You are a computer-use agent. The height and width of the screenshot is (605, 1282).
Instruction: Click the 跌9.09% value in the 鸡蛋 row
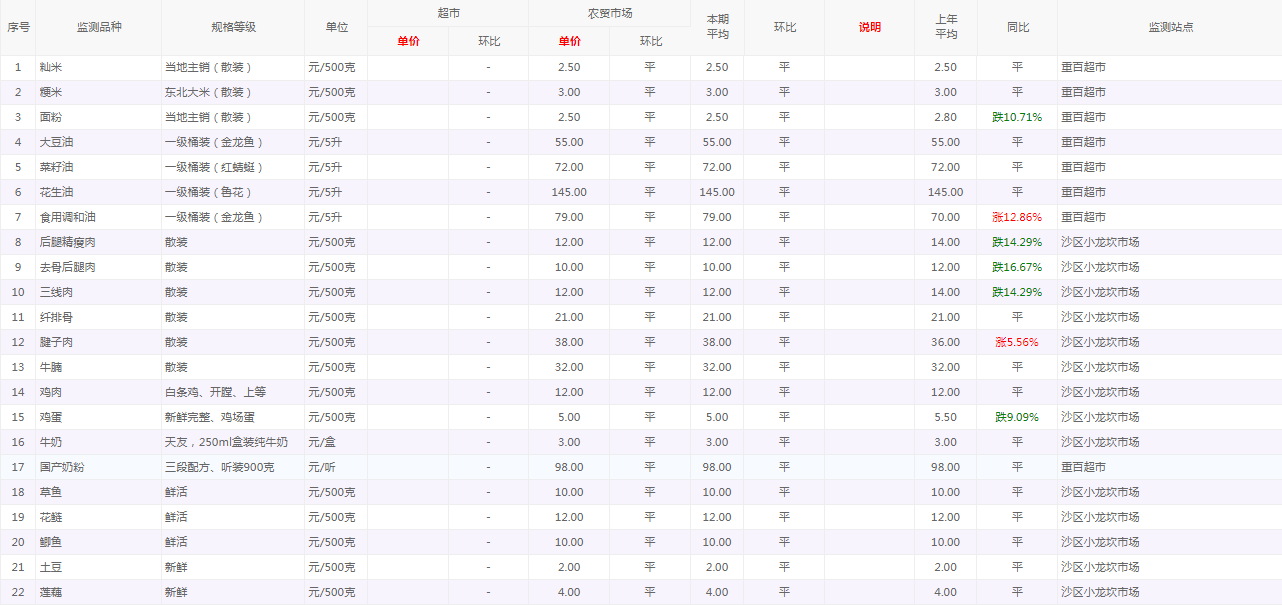(1017, 417)
